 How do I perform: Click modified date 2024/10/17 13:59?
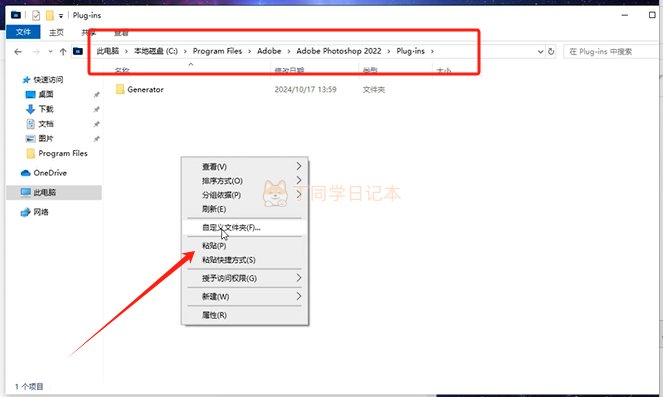click(305, 90)
